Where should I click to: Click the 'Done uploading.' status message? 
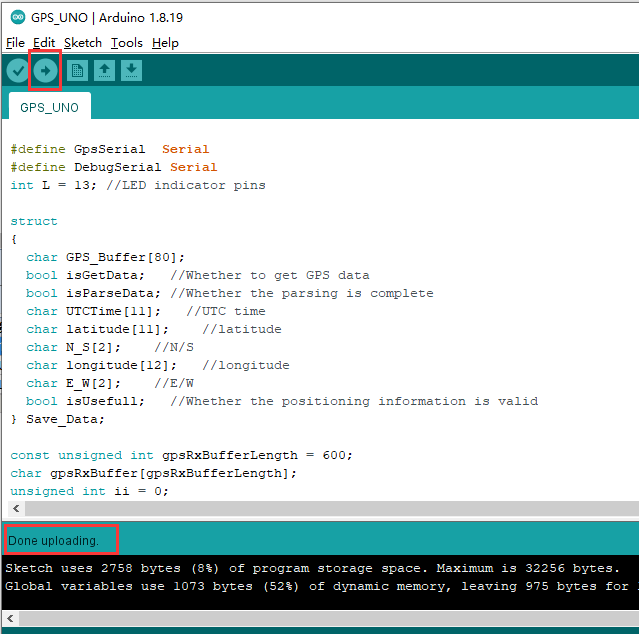[x=53, y=541]
